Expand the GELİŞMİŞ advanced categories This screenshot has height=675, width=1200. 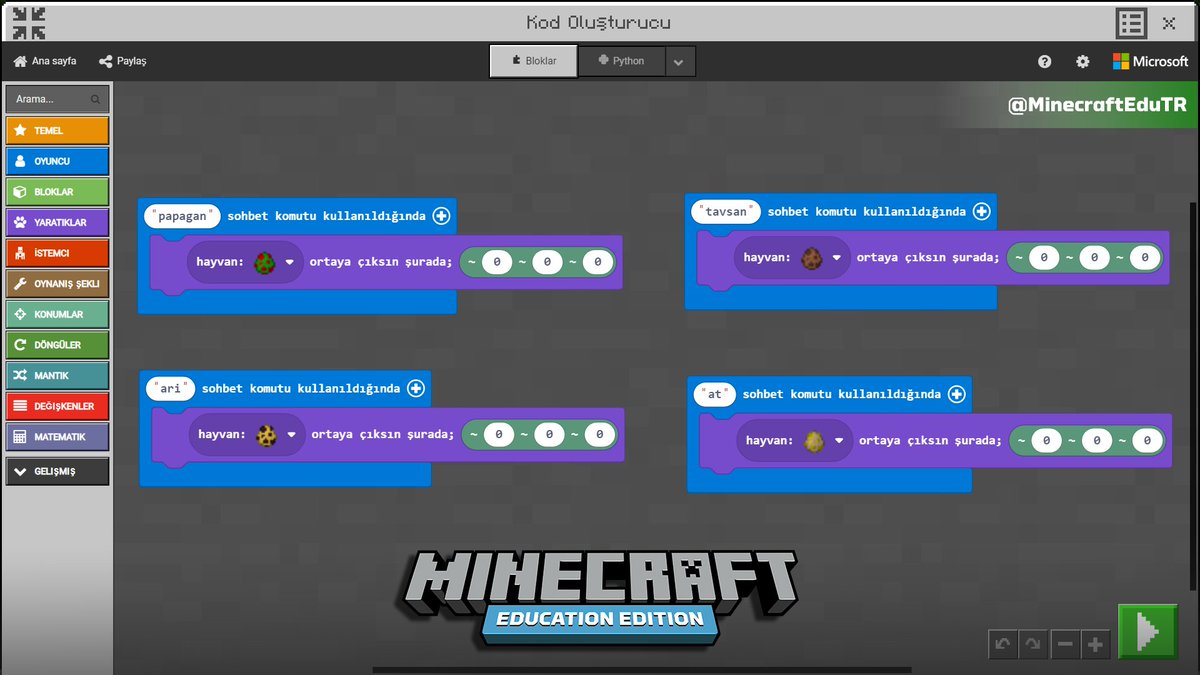click(x=57, y=471)
